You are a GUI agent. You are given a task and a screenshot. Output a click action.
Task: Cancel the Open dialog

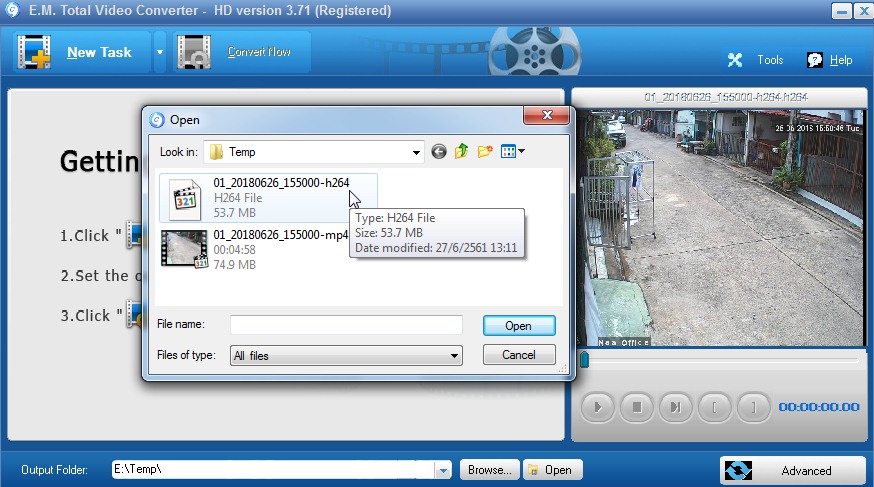(519, 355)
